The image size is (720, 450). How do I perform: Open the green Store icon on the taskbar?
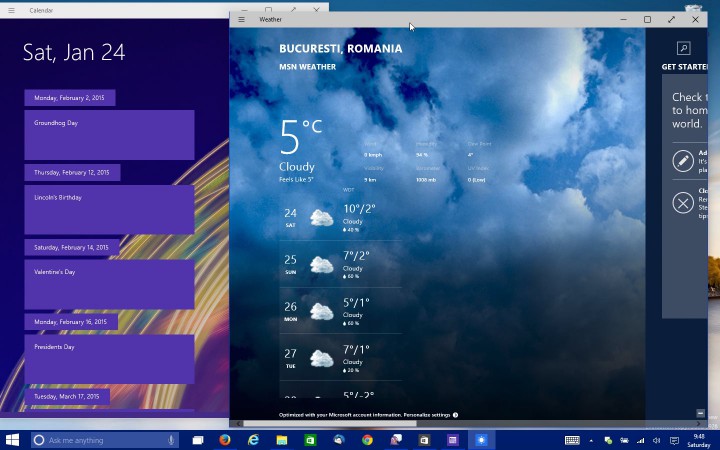tap(310, 440)
